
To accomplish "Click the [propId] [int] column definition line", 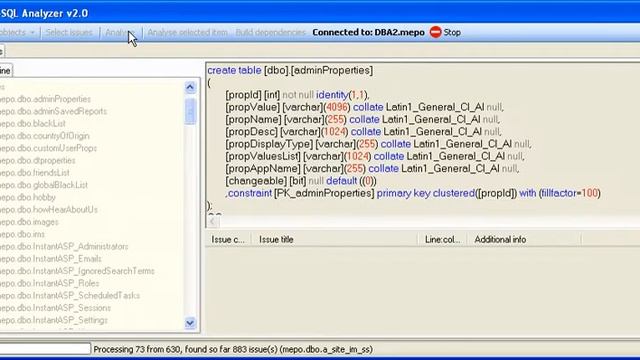I will pos(298,95).
